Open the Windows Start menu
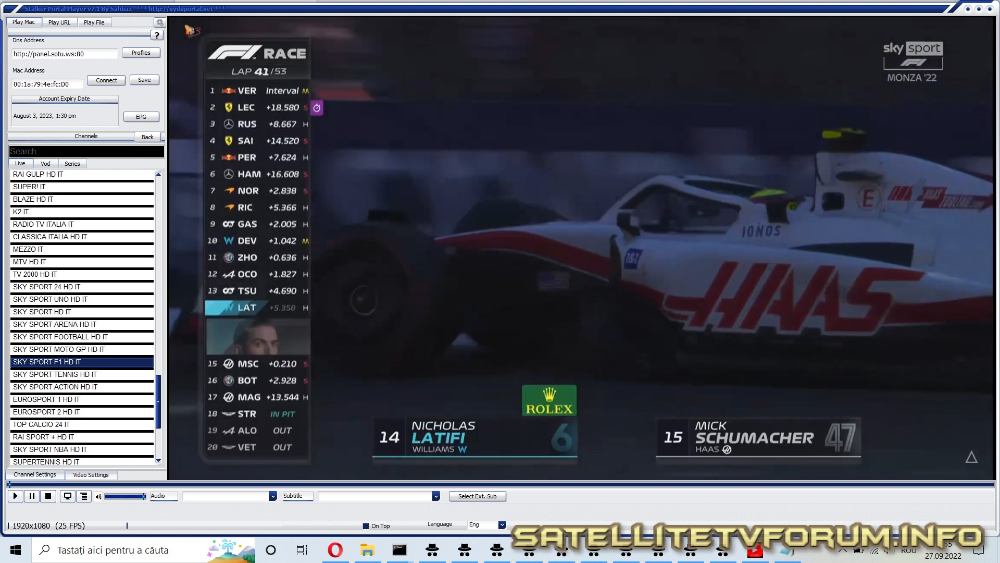The height and width of the screenshot is (563, 1000). (x=16, y=550)
